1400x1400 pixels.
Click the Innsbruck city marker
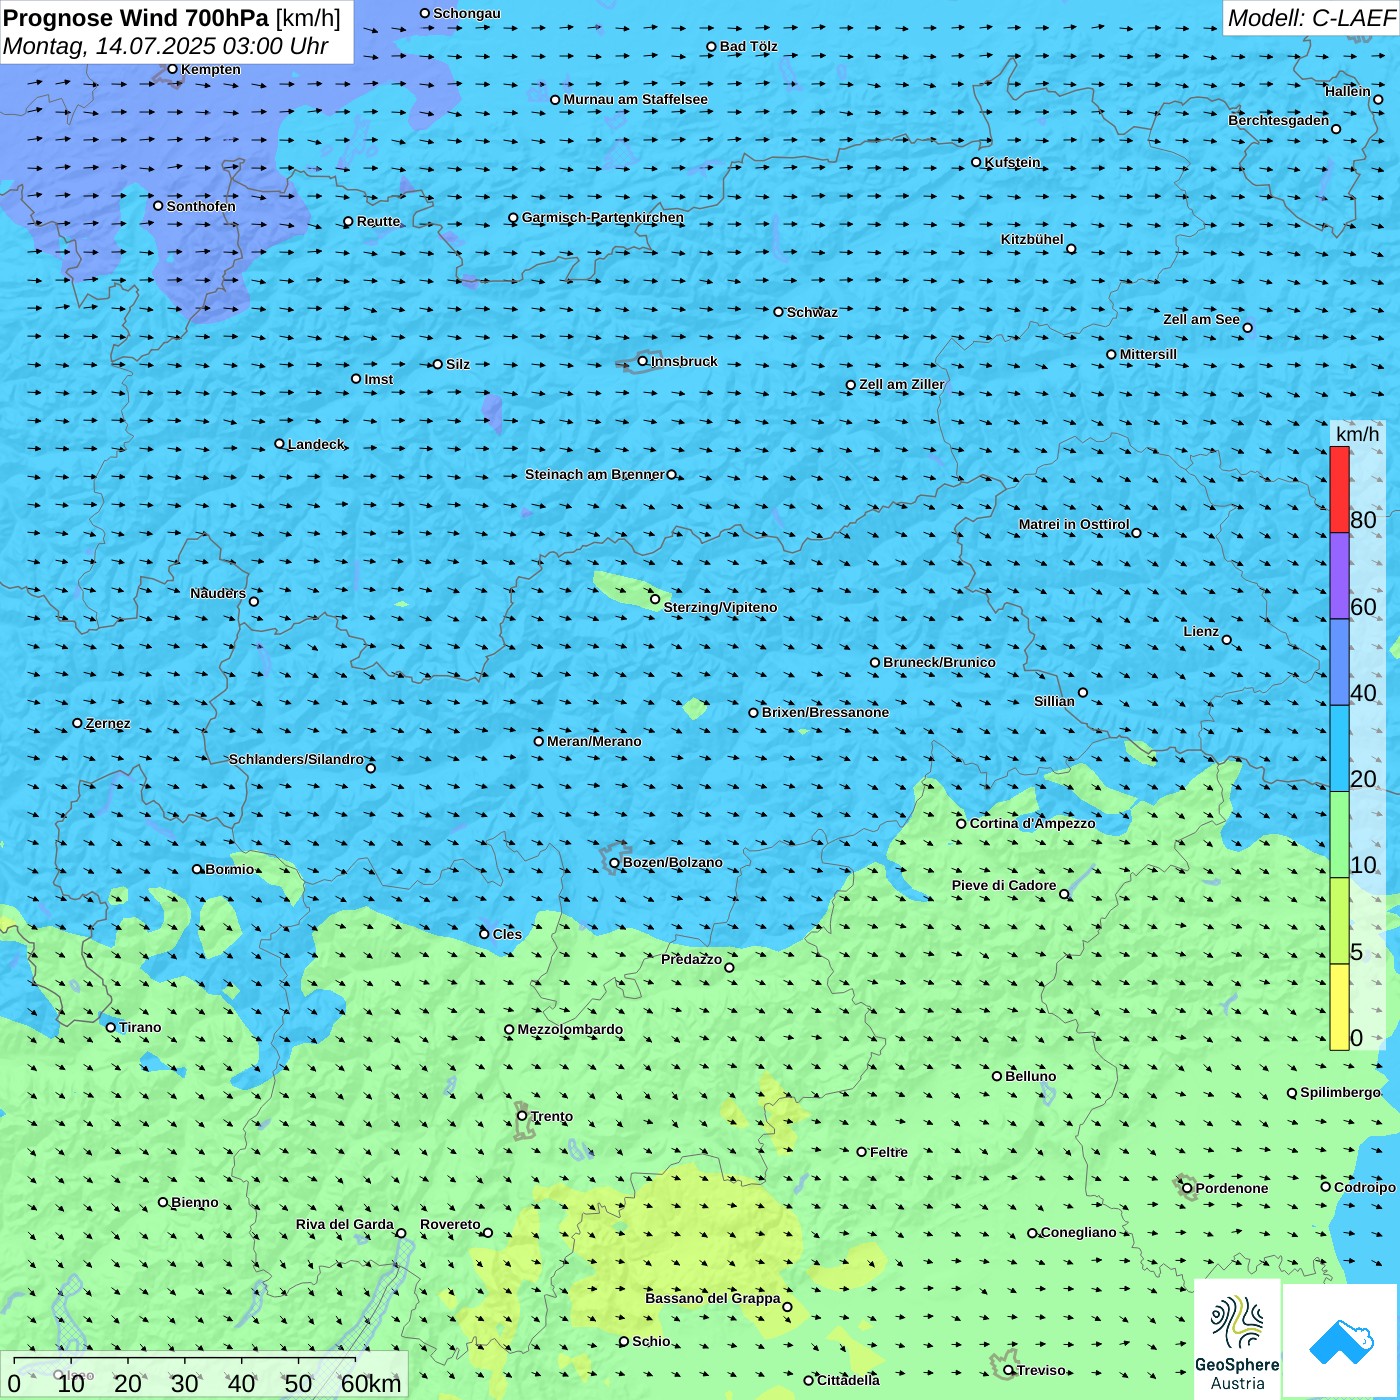point(643,361)
